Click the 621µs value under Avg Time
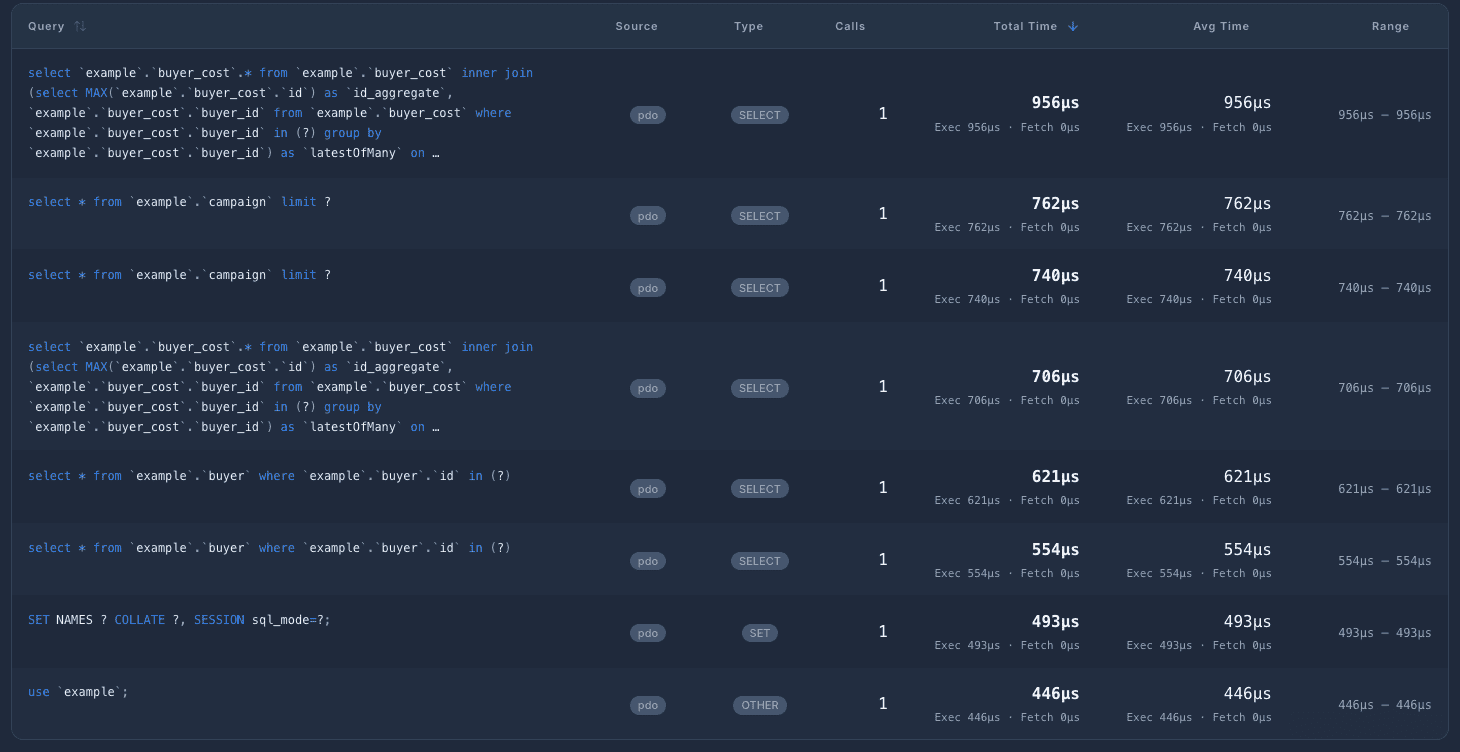 1248,477
